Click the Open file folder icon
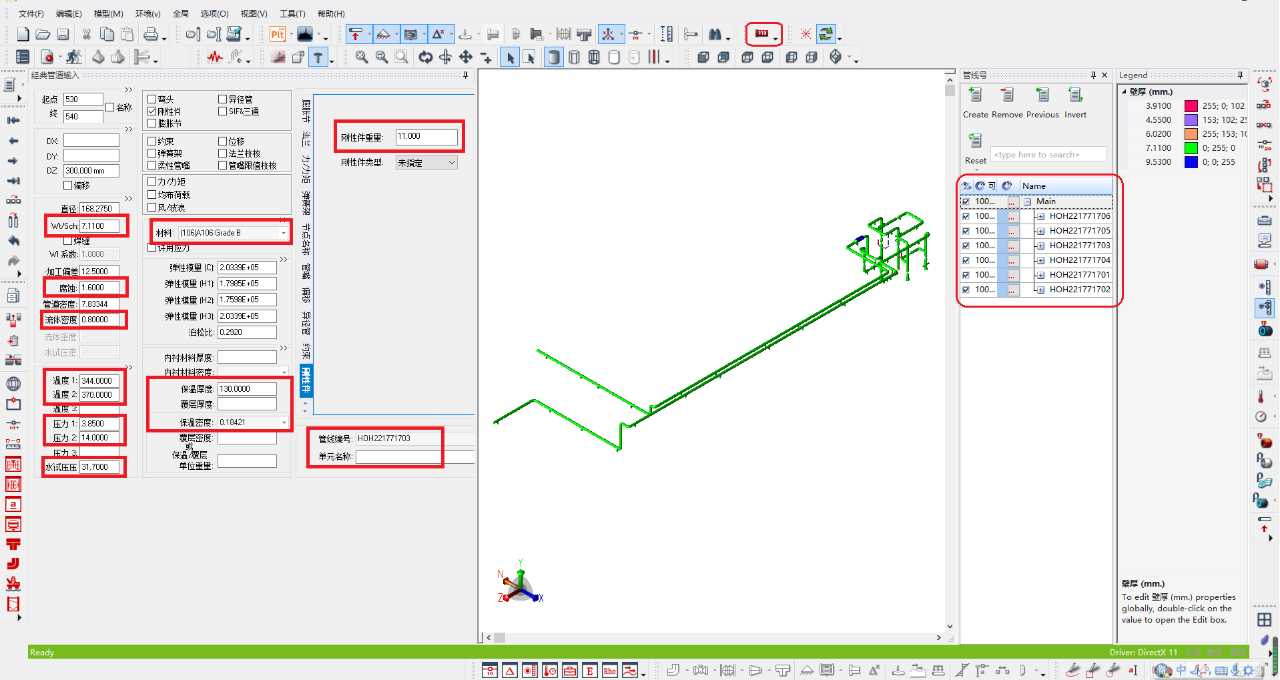Viewport: 1280px width, 680px height. coord(42,34)
